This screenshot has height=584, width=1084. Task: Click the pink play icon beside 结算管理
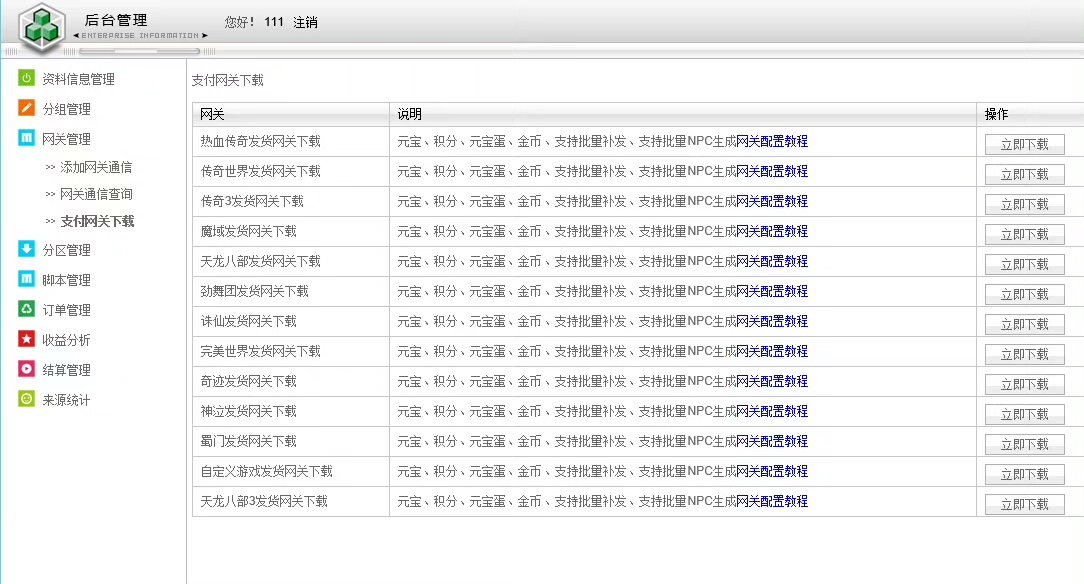click(x=26, y=369)
